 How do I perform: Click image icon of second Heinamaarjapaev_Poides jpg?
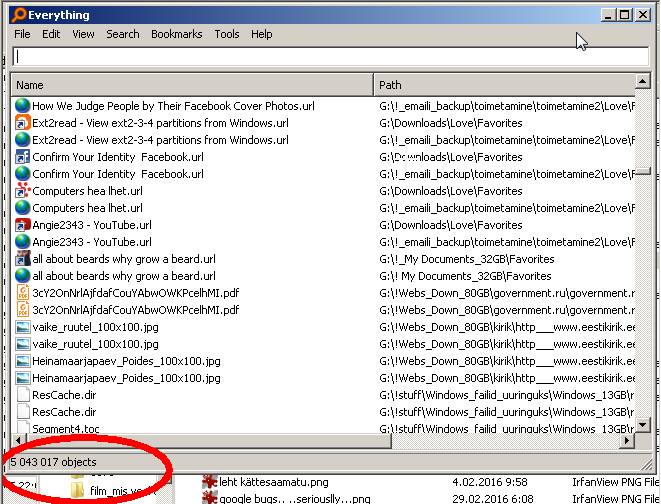(x=22, y=378)
